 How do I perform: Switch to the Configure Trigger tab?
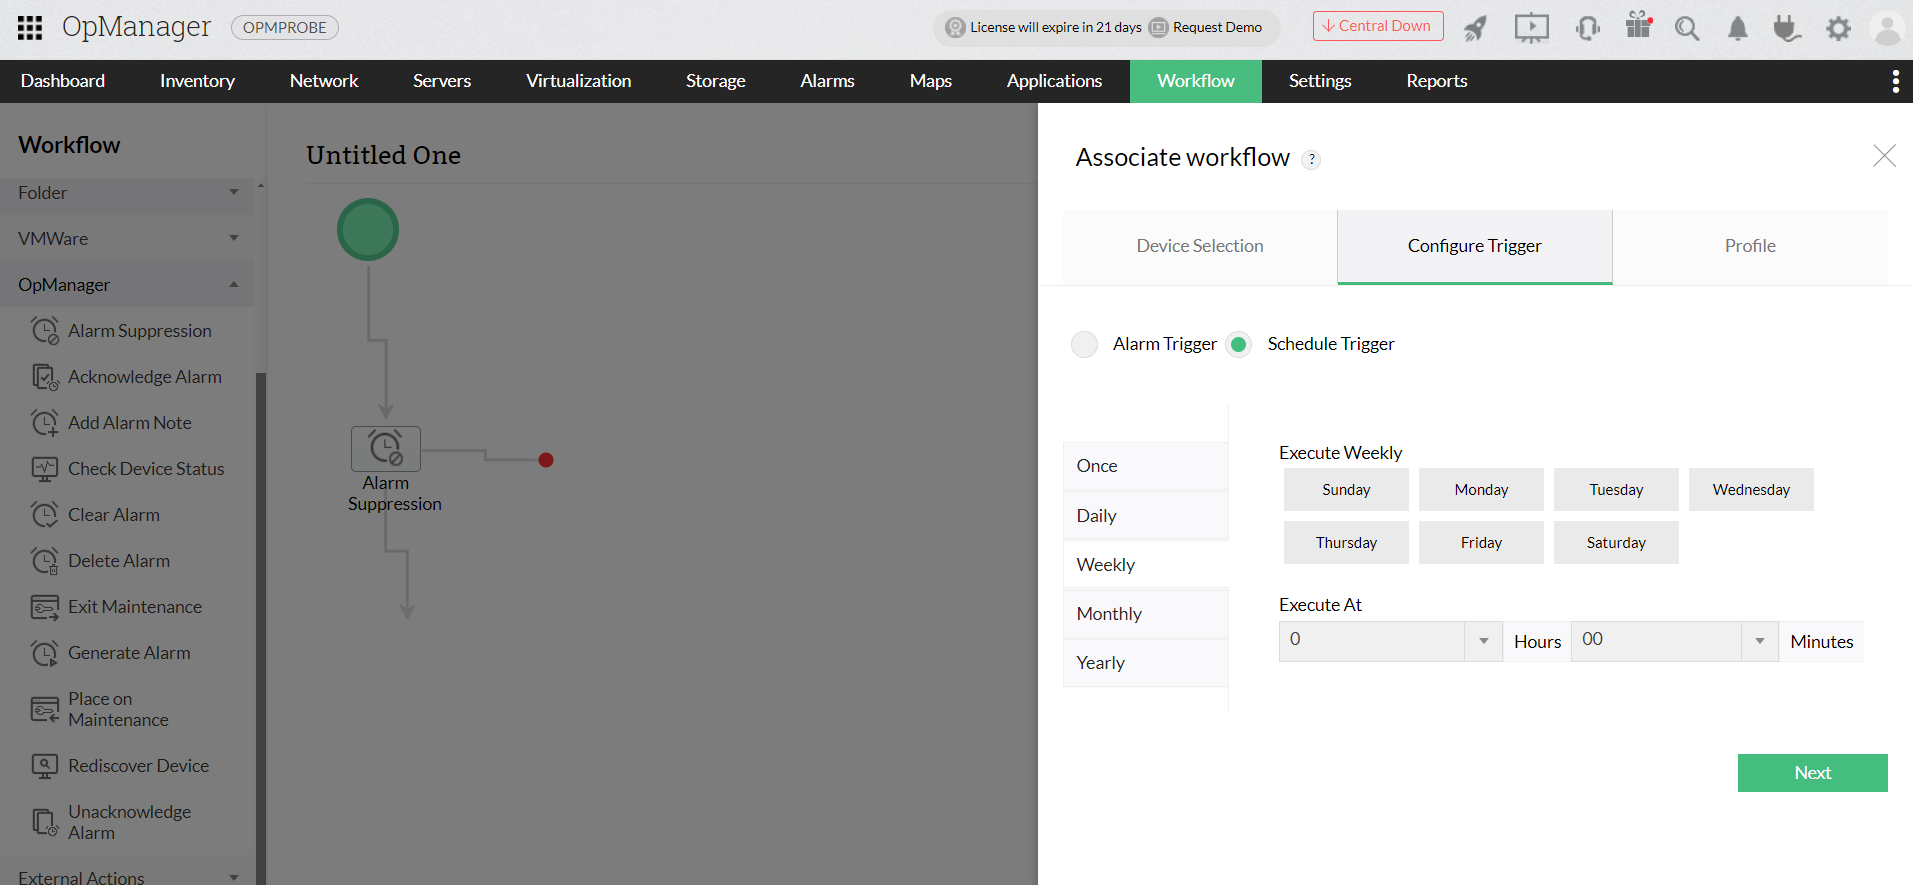(1475, 246)
